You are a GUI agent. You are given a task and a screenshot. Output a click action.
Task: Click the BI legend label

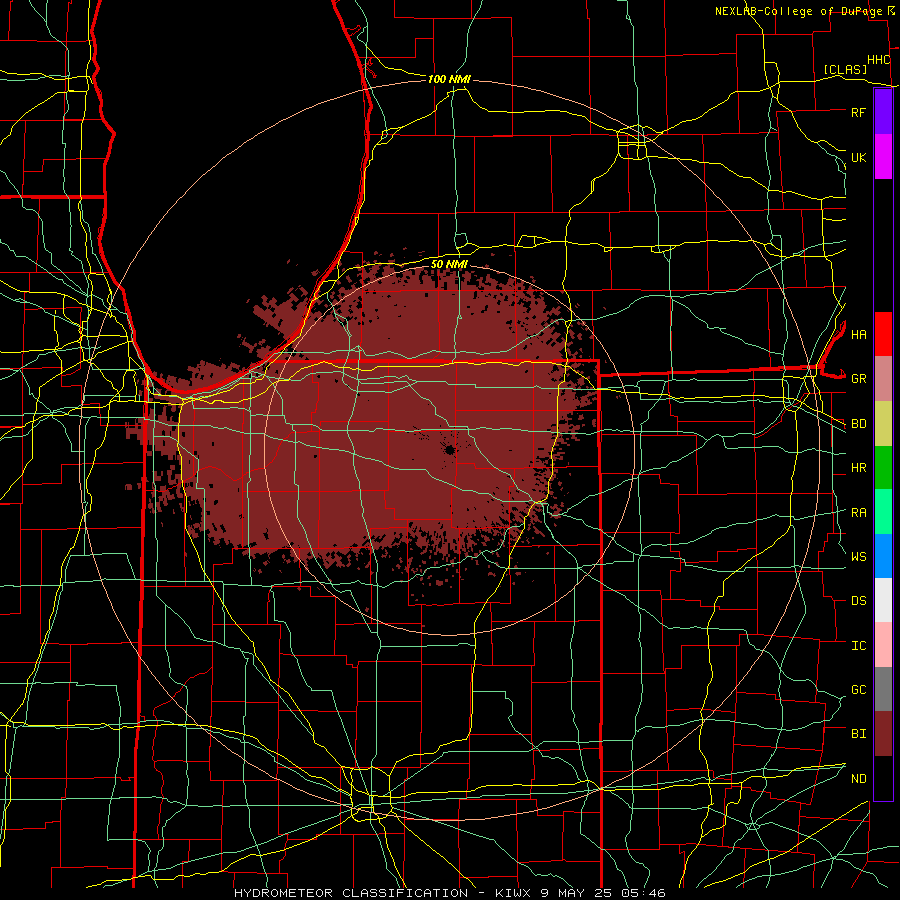[x=858, y=734]
